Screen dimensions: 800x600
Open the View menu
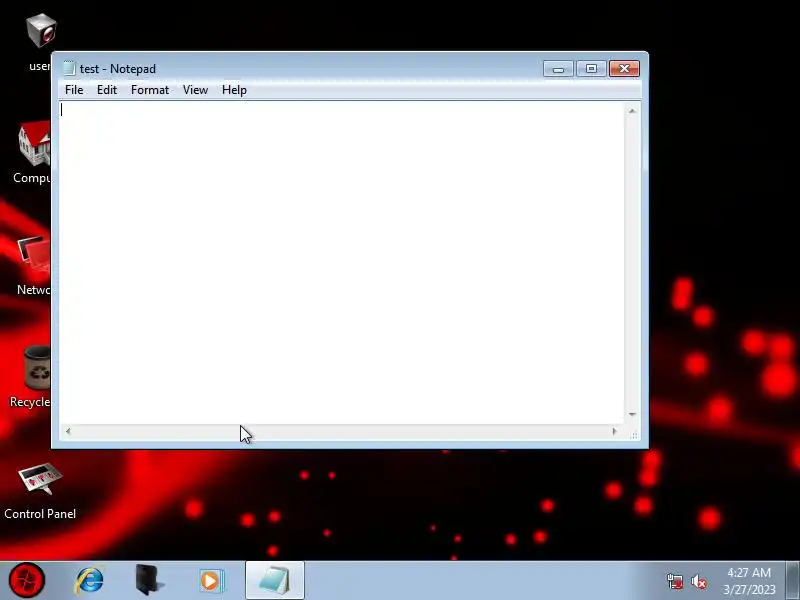[x=195, y=90]
